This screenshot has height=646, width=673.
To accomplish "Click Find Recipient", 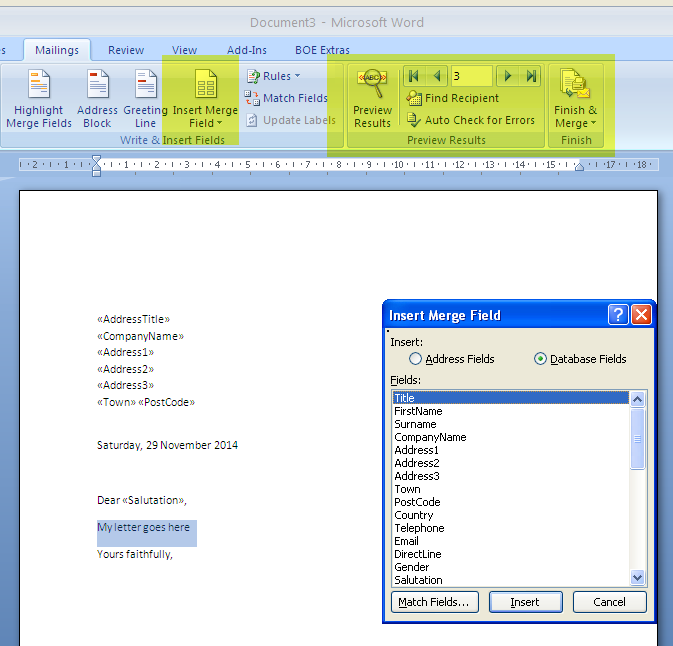I will [453, 98].
